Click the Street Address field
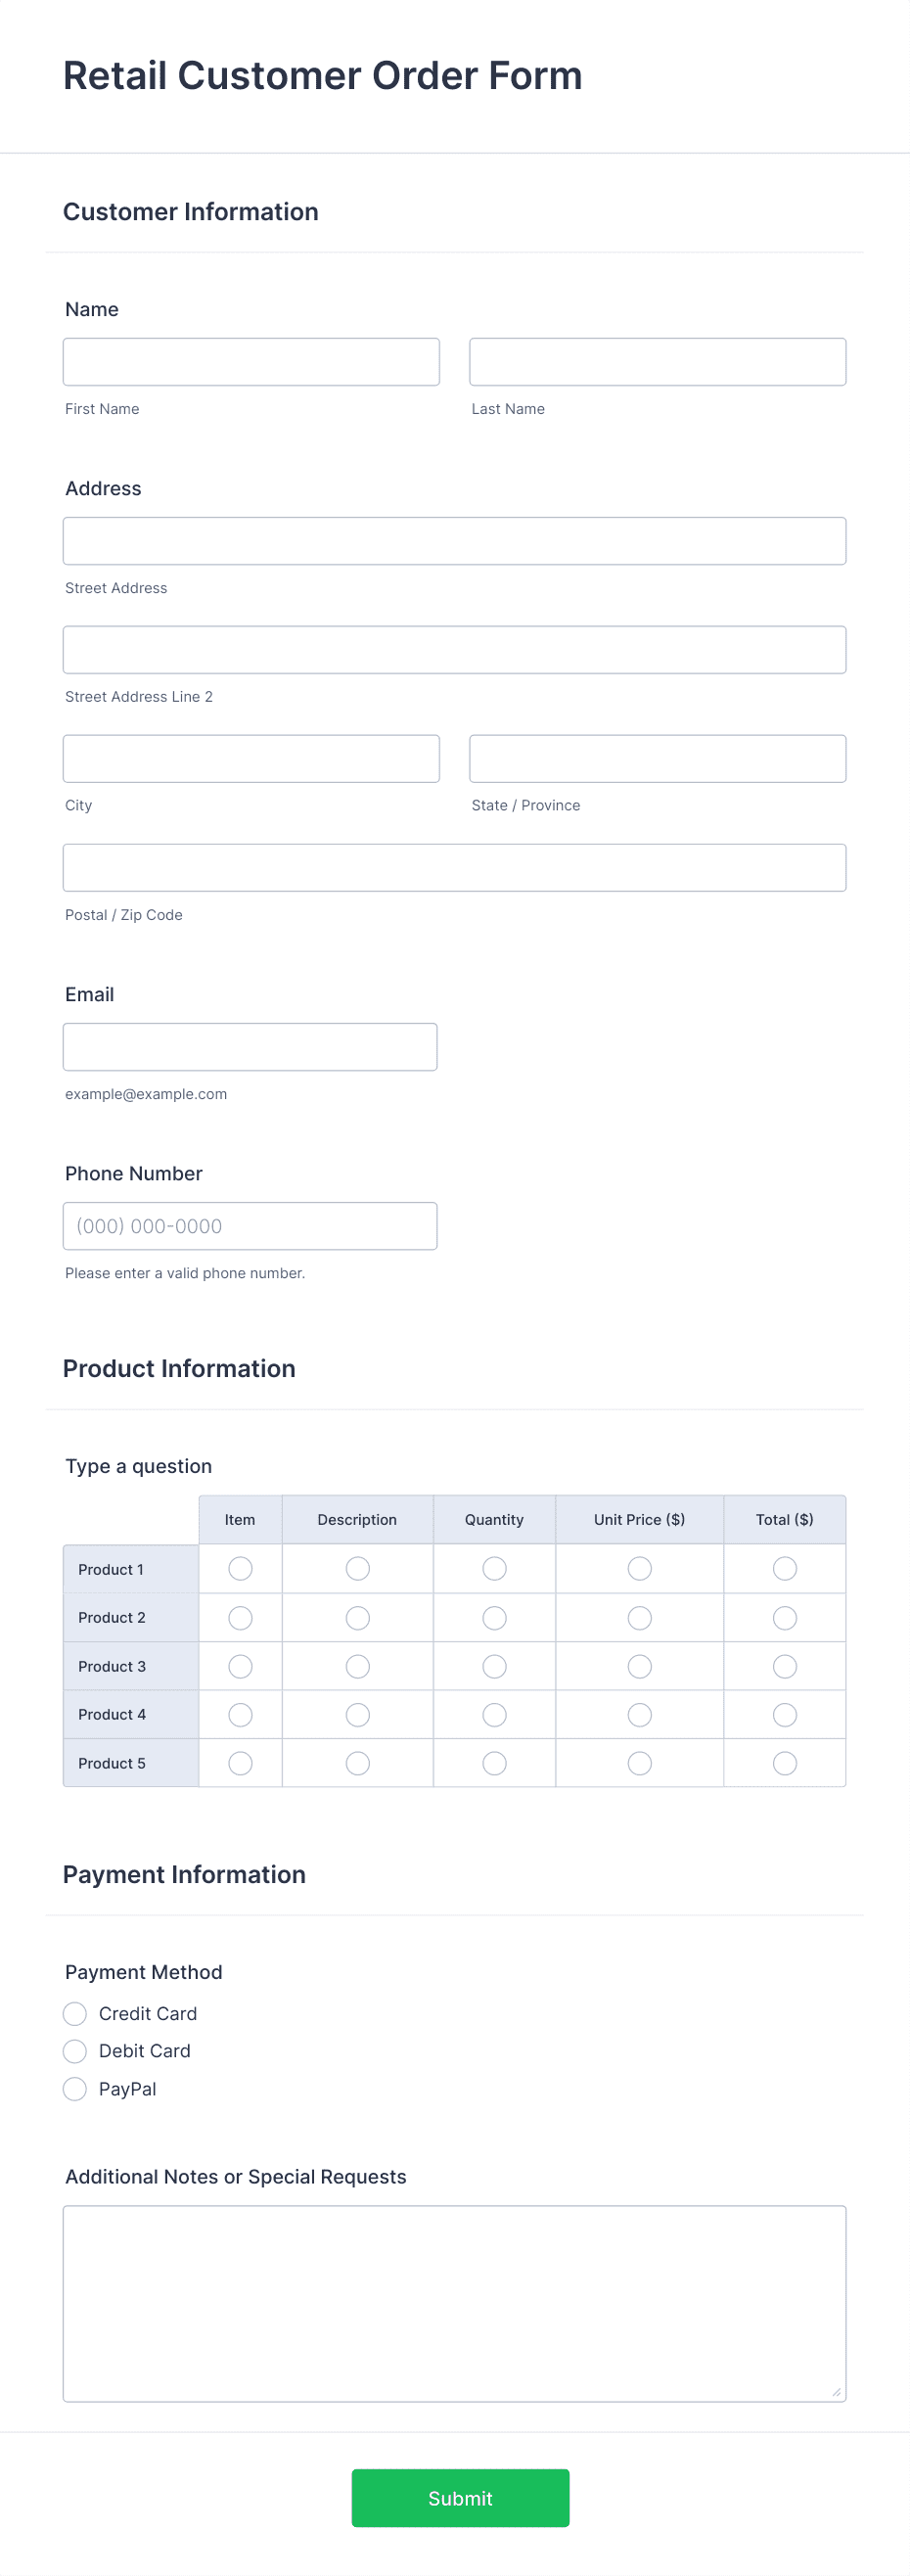 453,540
